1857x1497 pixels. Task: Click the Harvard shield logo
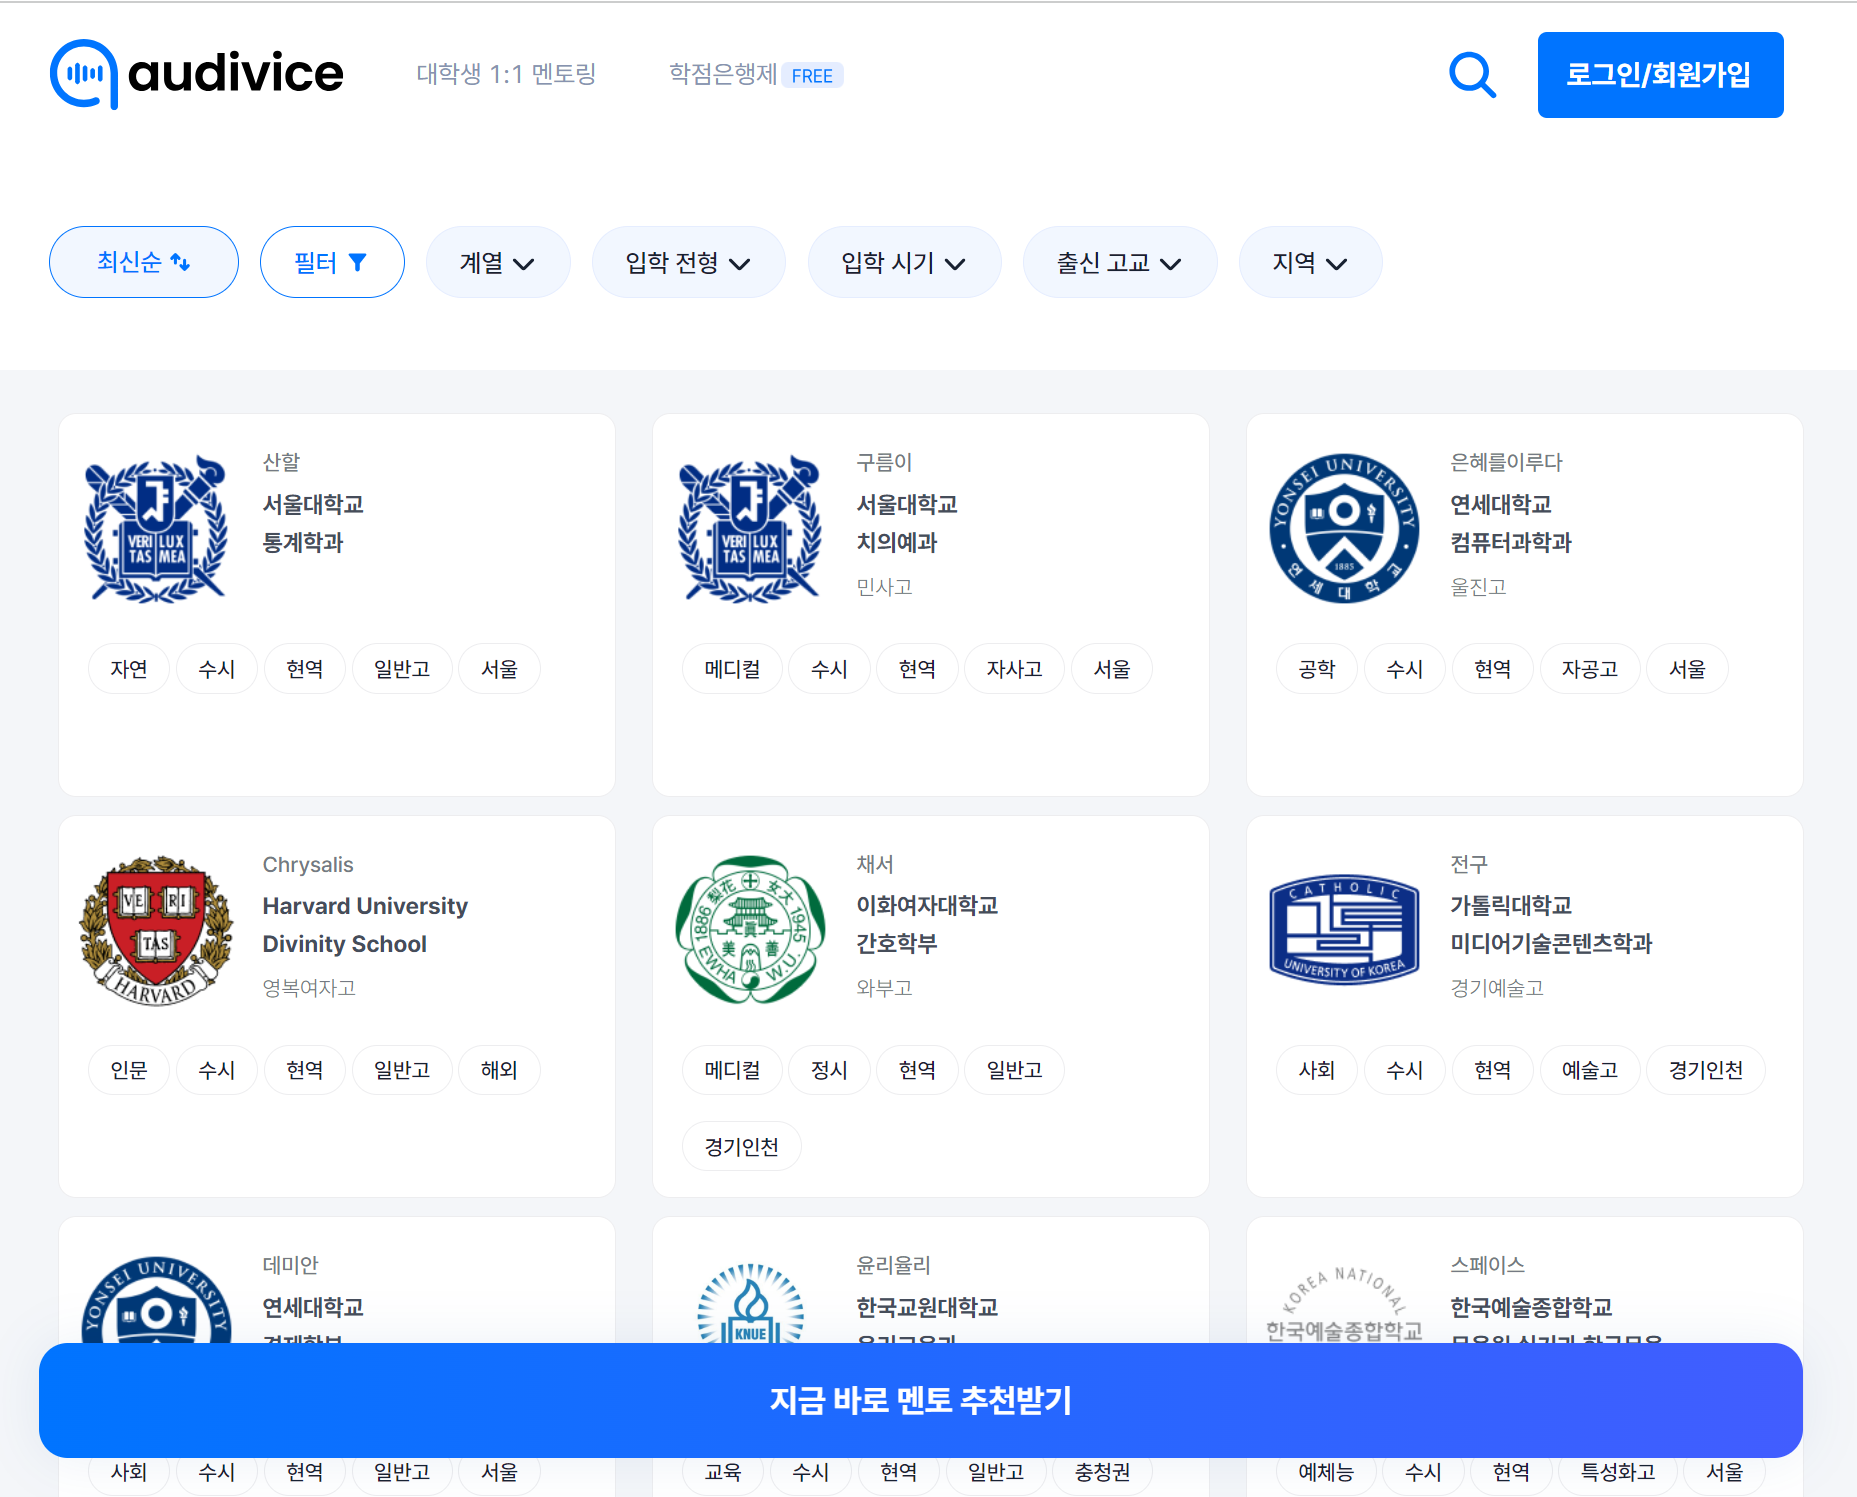(x=156, y=930)
